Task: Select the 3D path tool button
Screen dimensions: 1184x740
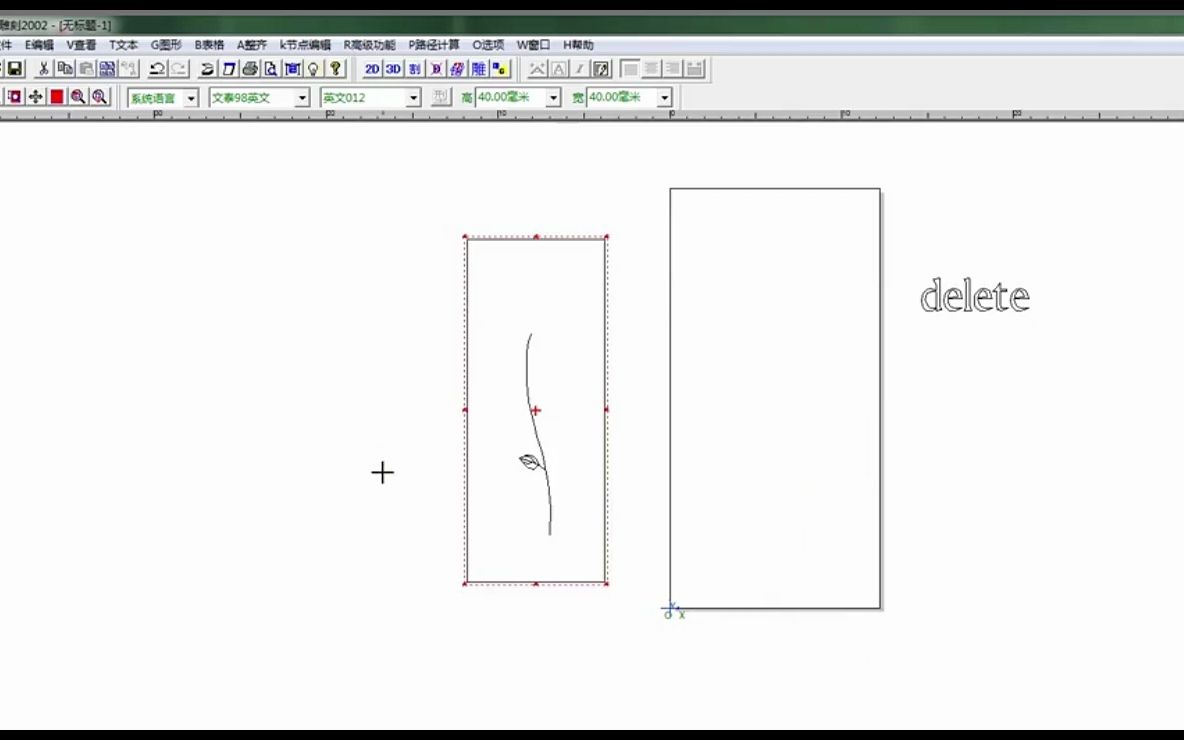Action: click(x=393, y=69)
